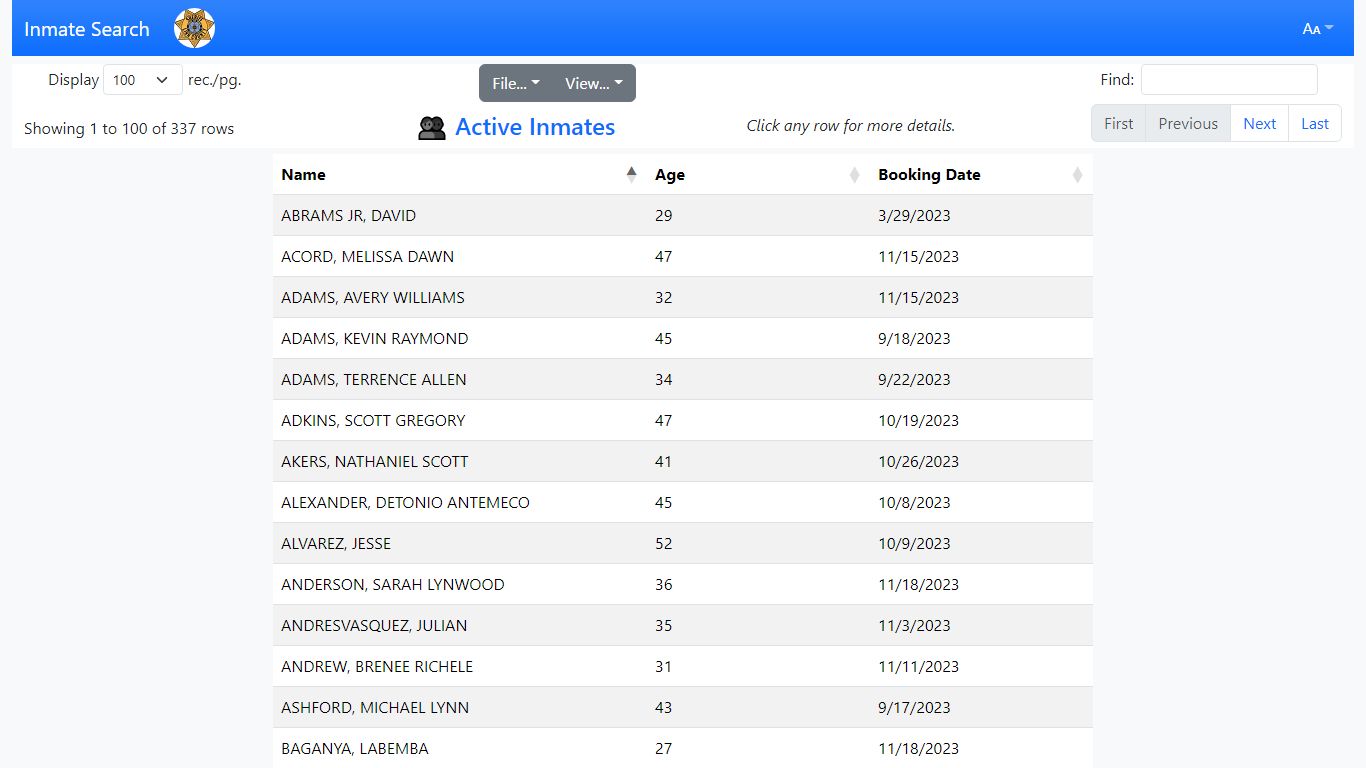
Task: Open ANDREW, BRENEE RICHELE record
Action: [683, 666]
